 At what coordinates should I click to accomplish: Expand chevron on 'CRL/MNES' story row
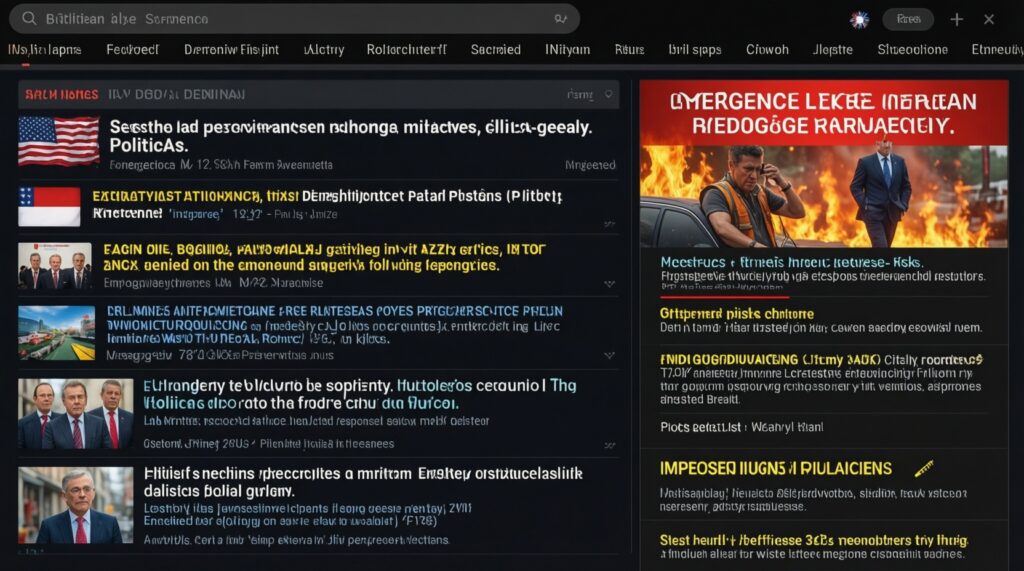[609, 355]
